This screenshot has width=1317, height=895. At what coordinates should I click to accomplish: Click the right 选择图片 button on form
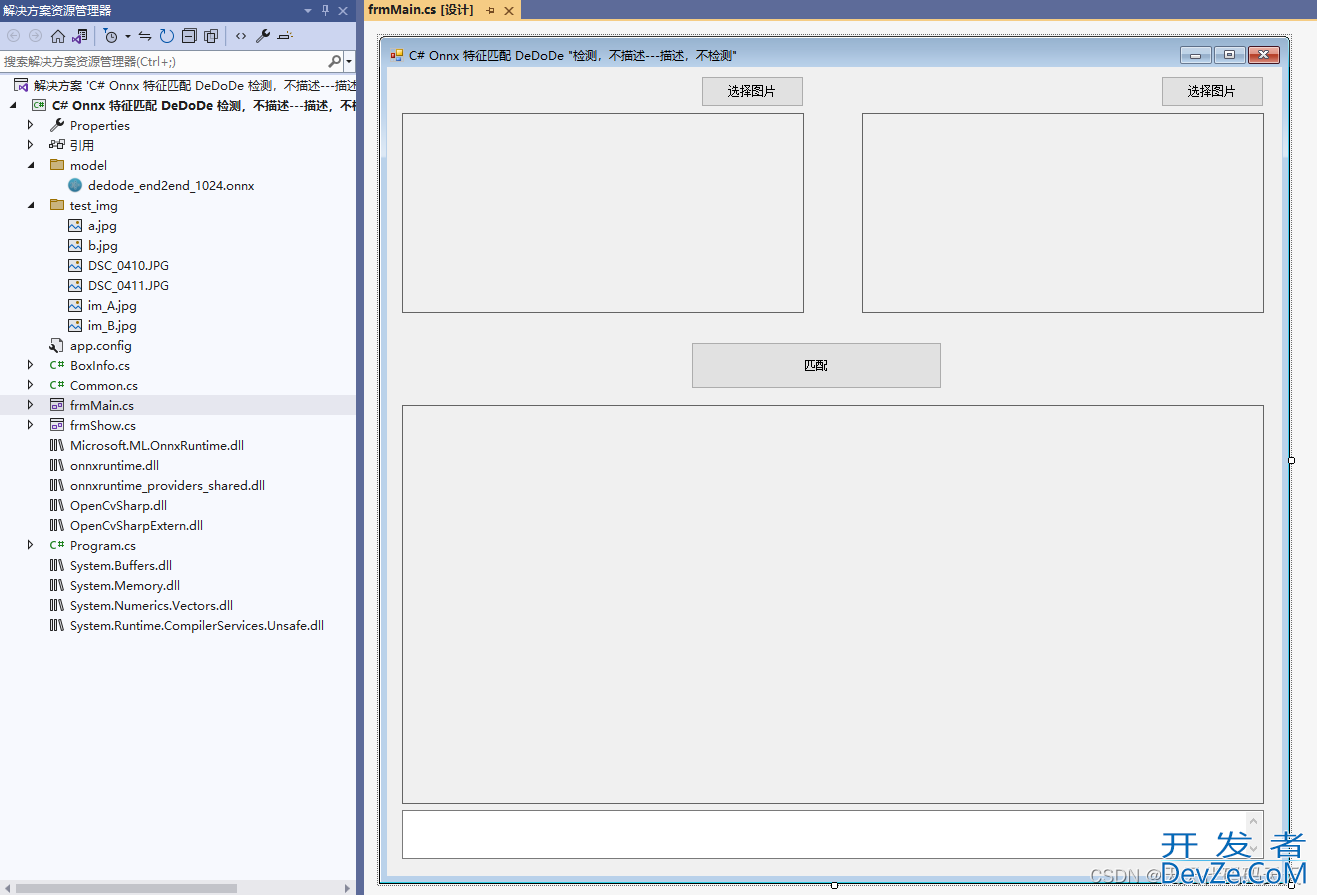click(1212, 91)
